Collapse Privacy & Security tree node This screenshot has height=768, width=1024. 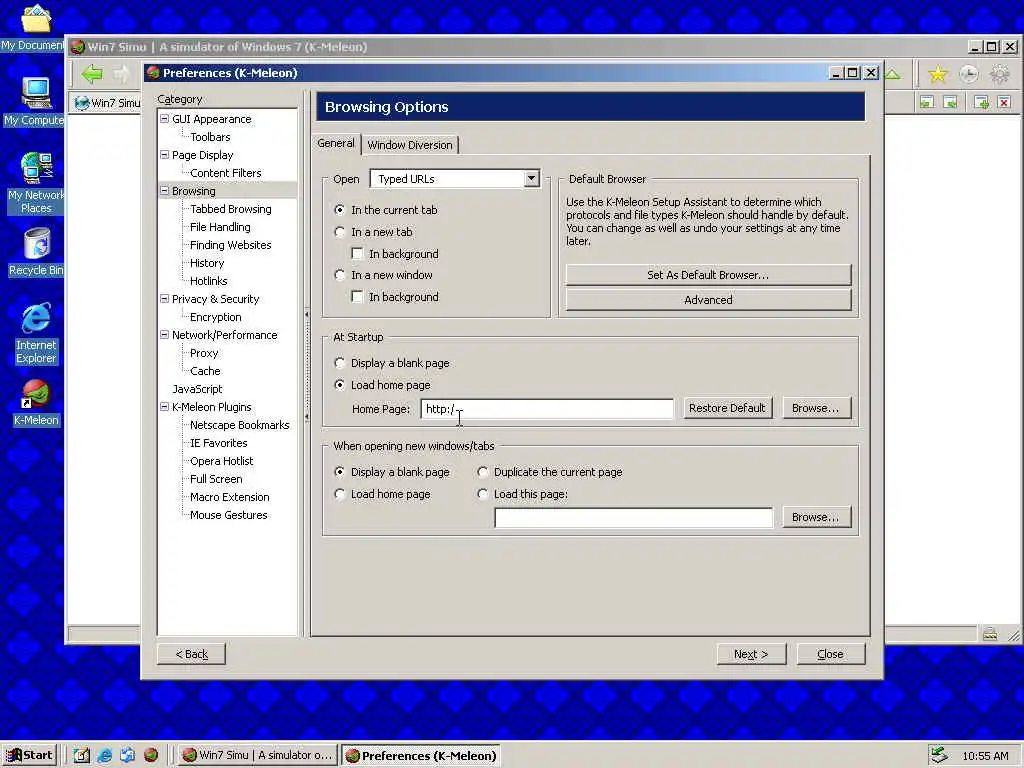coord(165,298)
